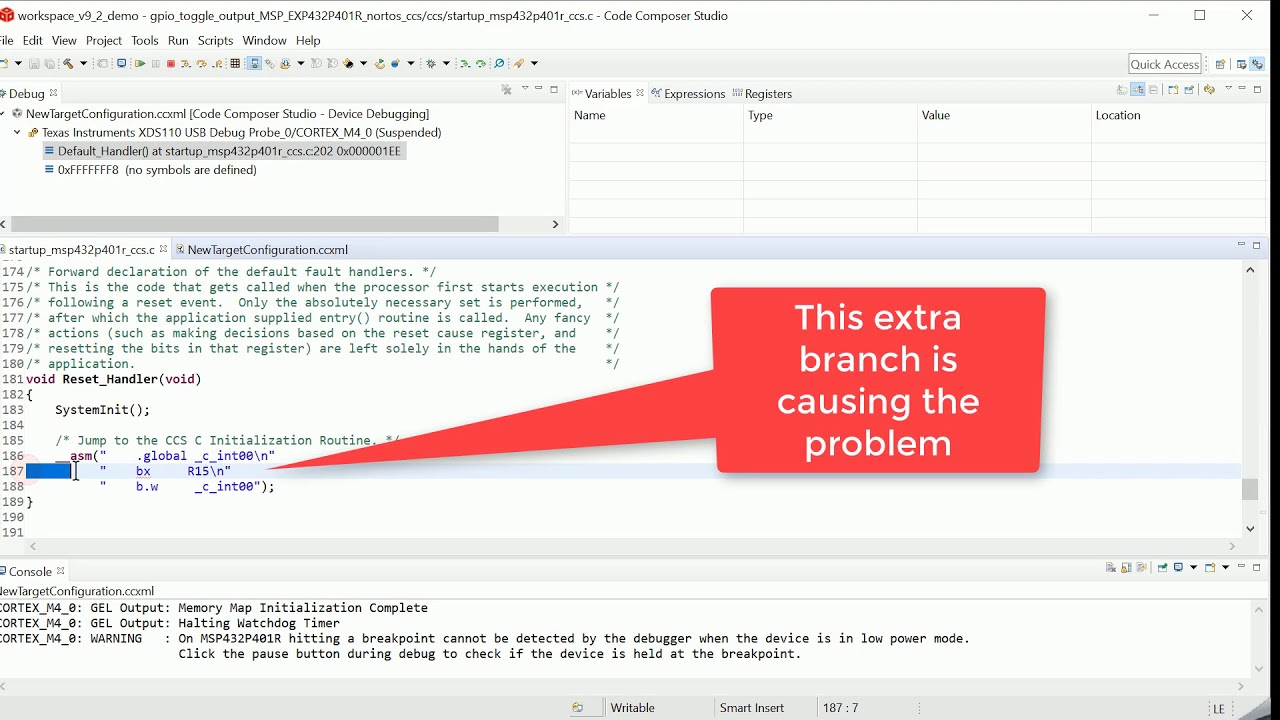Click the red Terminate button
The width and height of the screenshot is (1280, 720).
(x=170, y=63)
